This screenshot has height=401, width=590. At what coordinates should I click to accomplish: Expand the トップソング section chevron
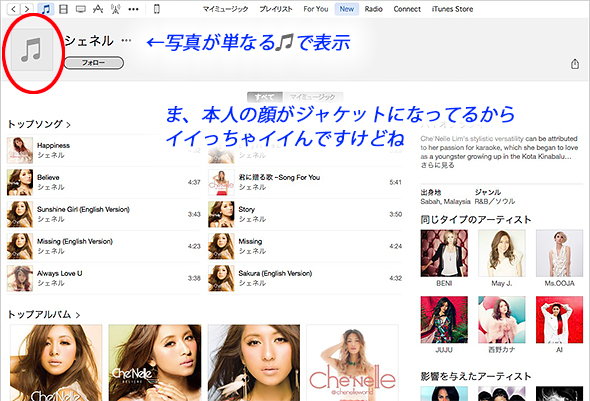point(68,125)
